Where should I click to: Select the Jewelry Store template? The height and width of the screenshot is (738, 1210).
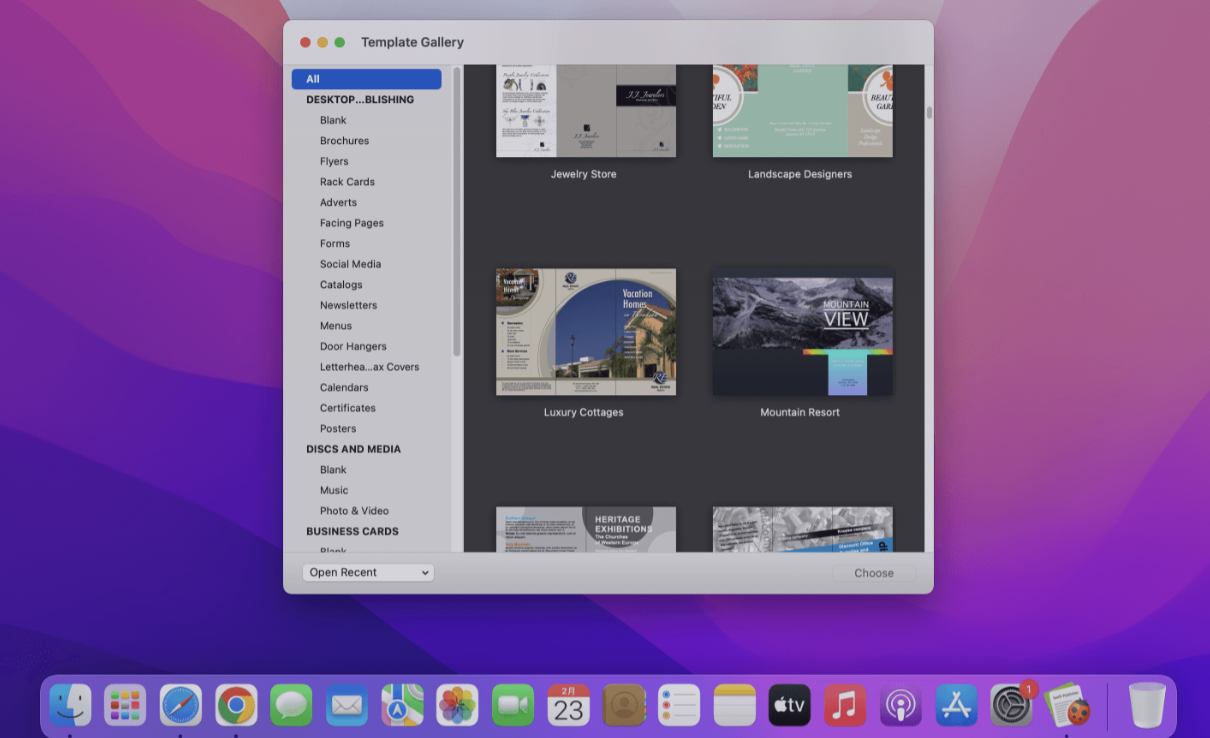(585, 110)
